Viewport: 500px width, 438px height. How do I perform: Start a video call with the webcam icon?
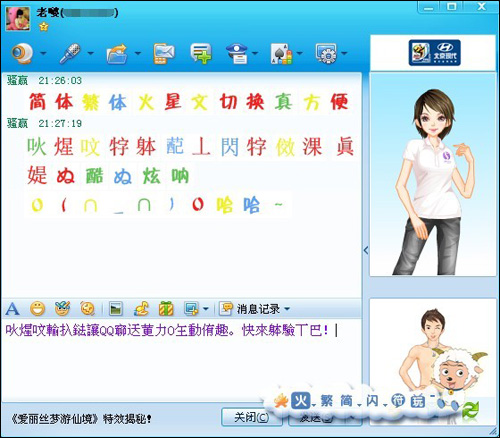click(22, 53)
